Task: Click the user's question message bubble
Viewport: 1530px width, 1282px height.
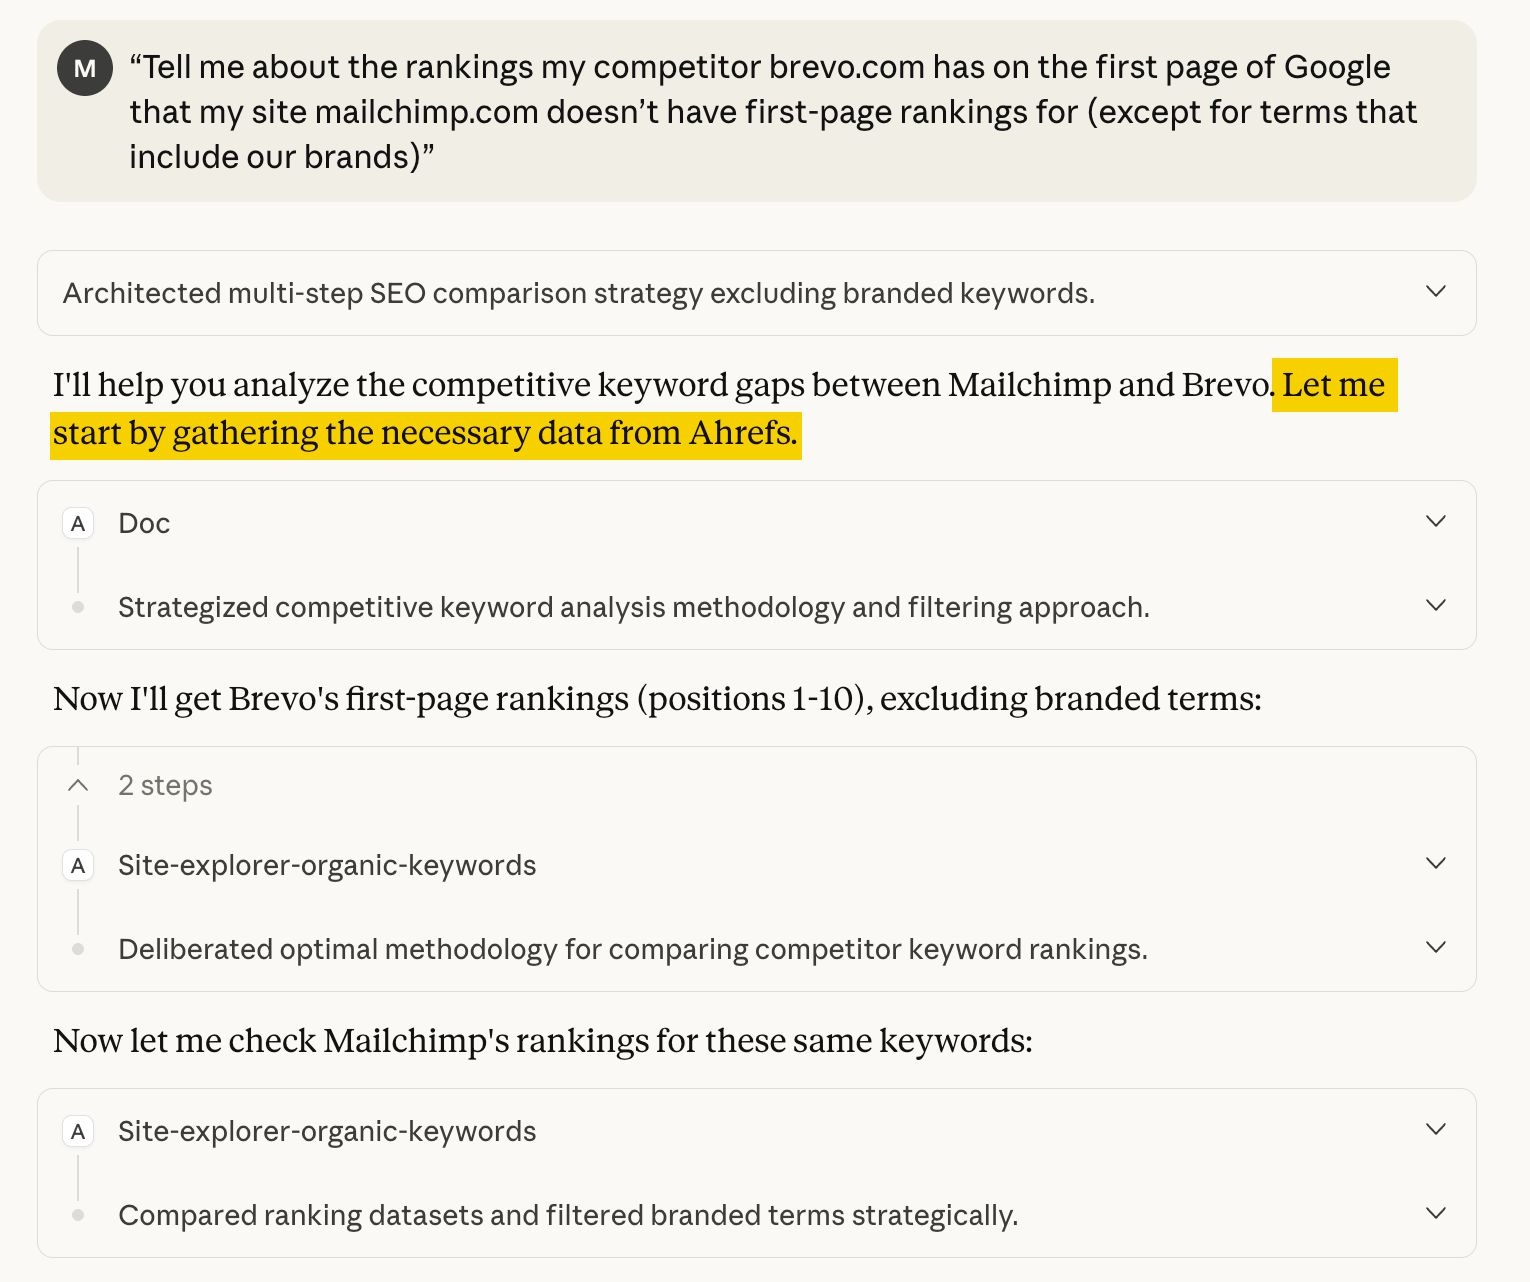Action: [760, 110]
